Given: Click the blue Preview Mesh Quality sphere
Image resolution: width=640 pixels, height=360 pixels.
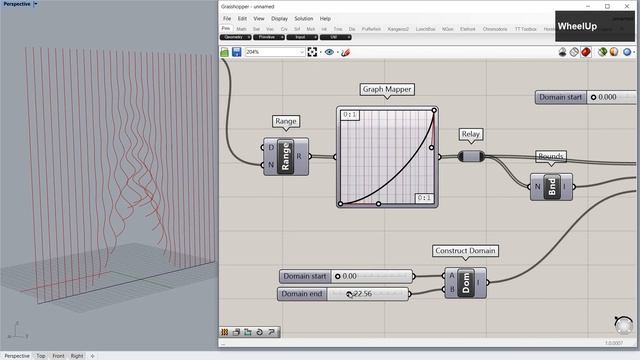Looking at the screenshot, I should (x=627, y=52).
